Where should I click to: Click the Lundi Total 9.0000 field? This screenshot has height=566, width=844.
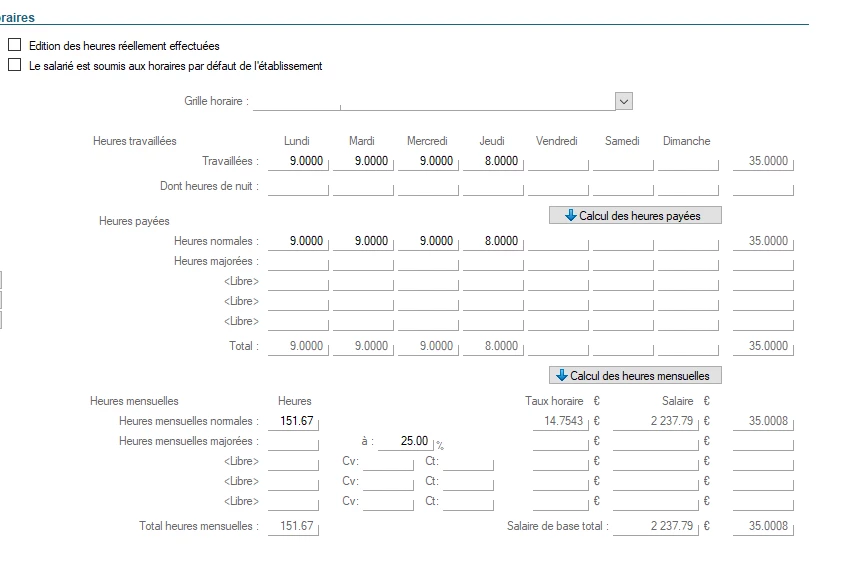pyautogui.click(x=298, y=346)
